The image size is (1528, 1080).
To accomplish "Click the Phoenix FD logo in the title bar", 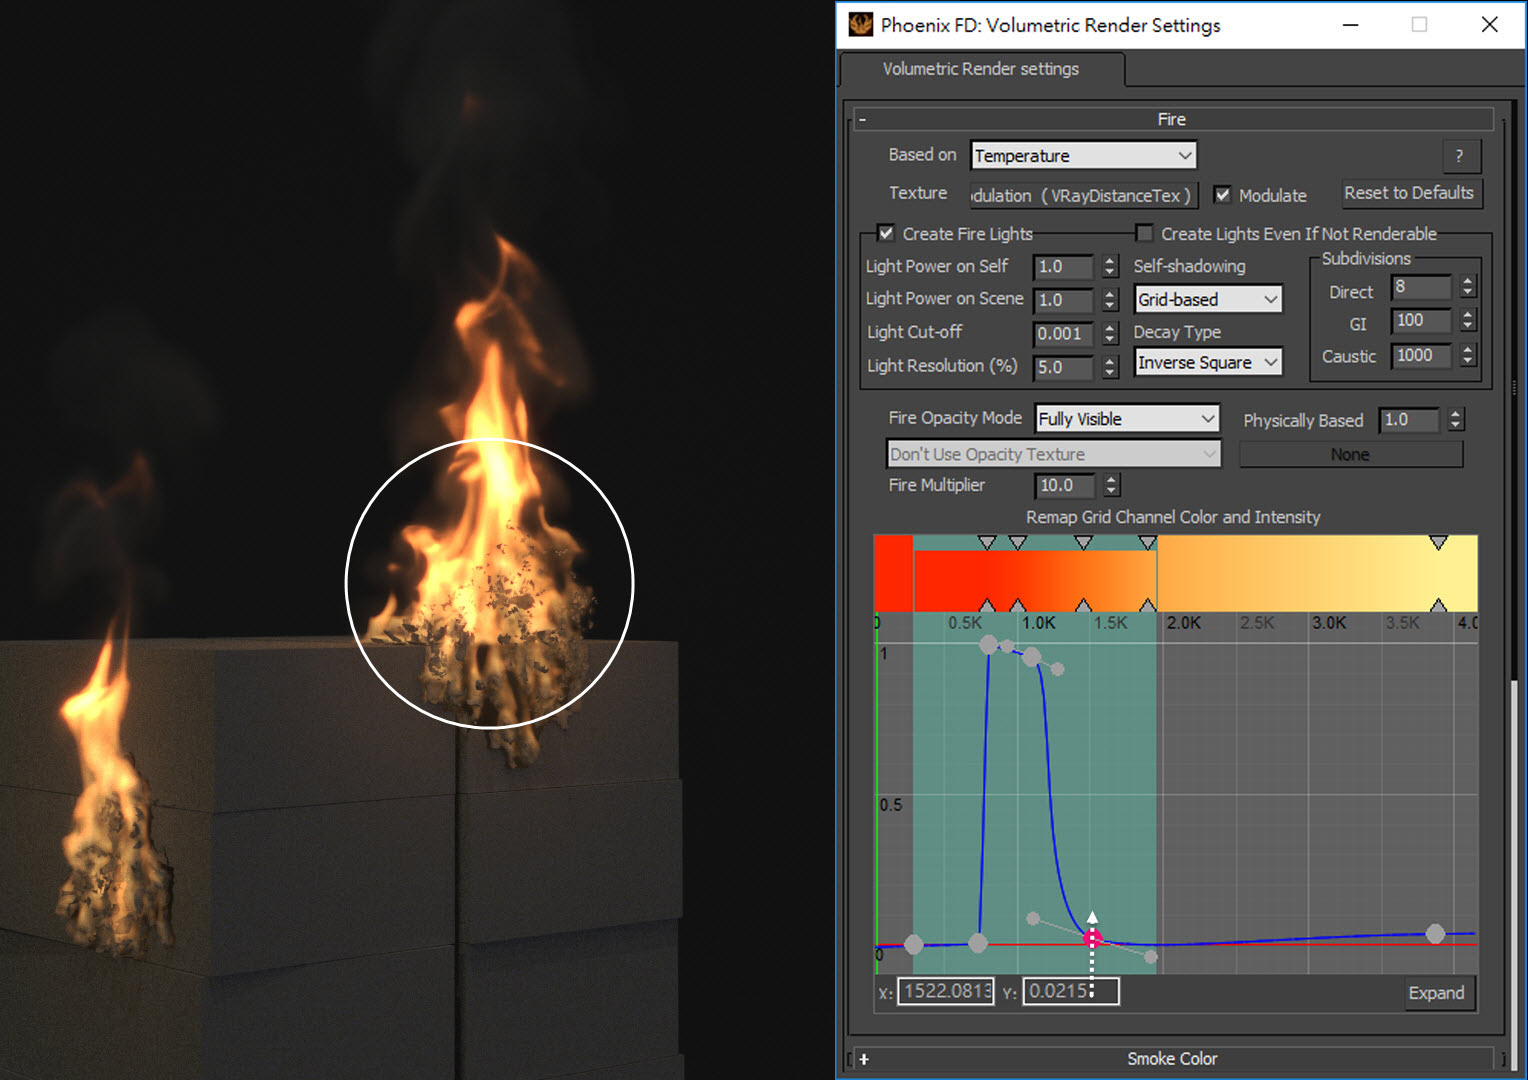I will pos(858,24).
